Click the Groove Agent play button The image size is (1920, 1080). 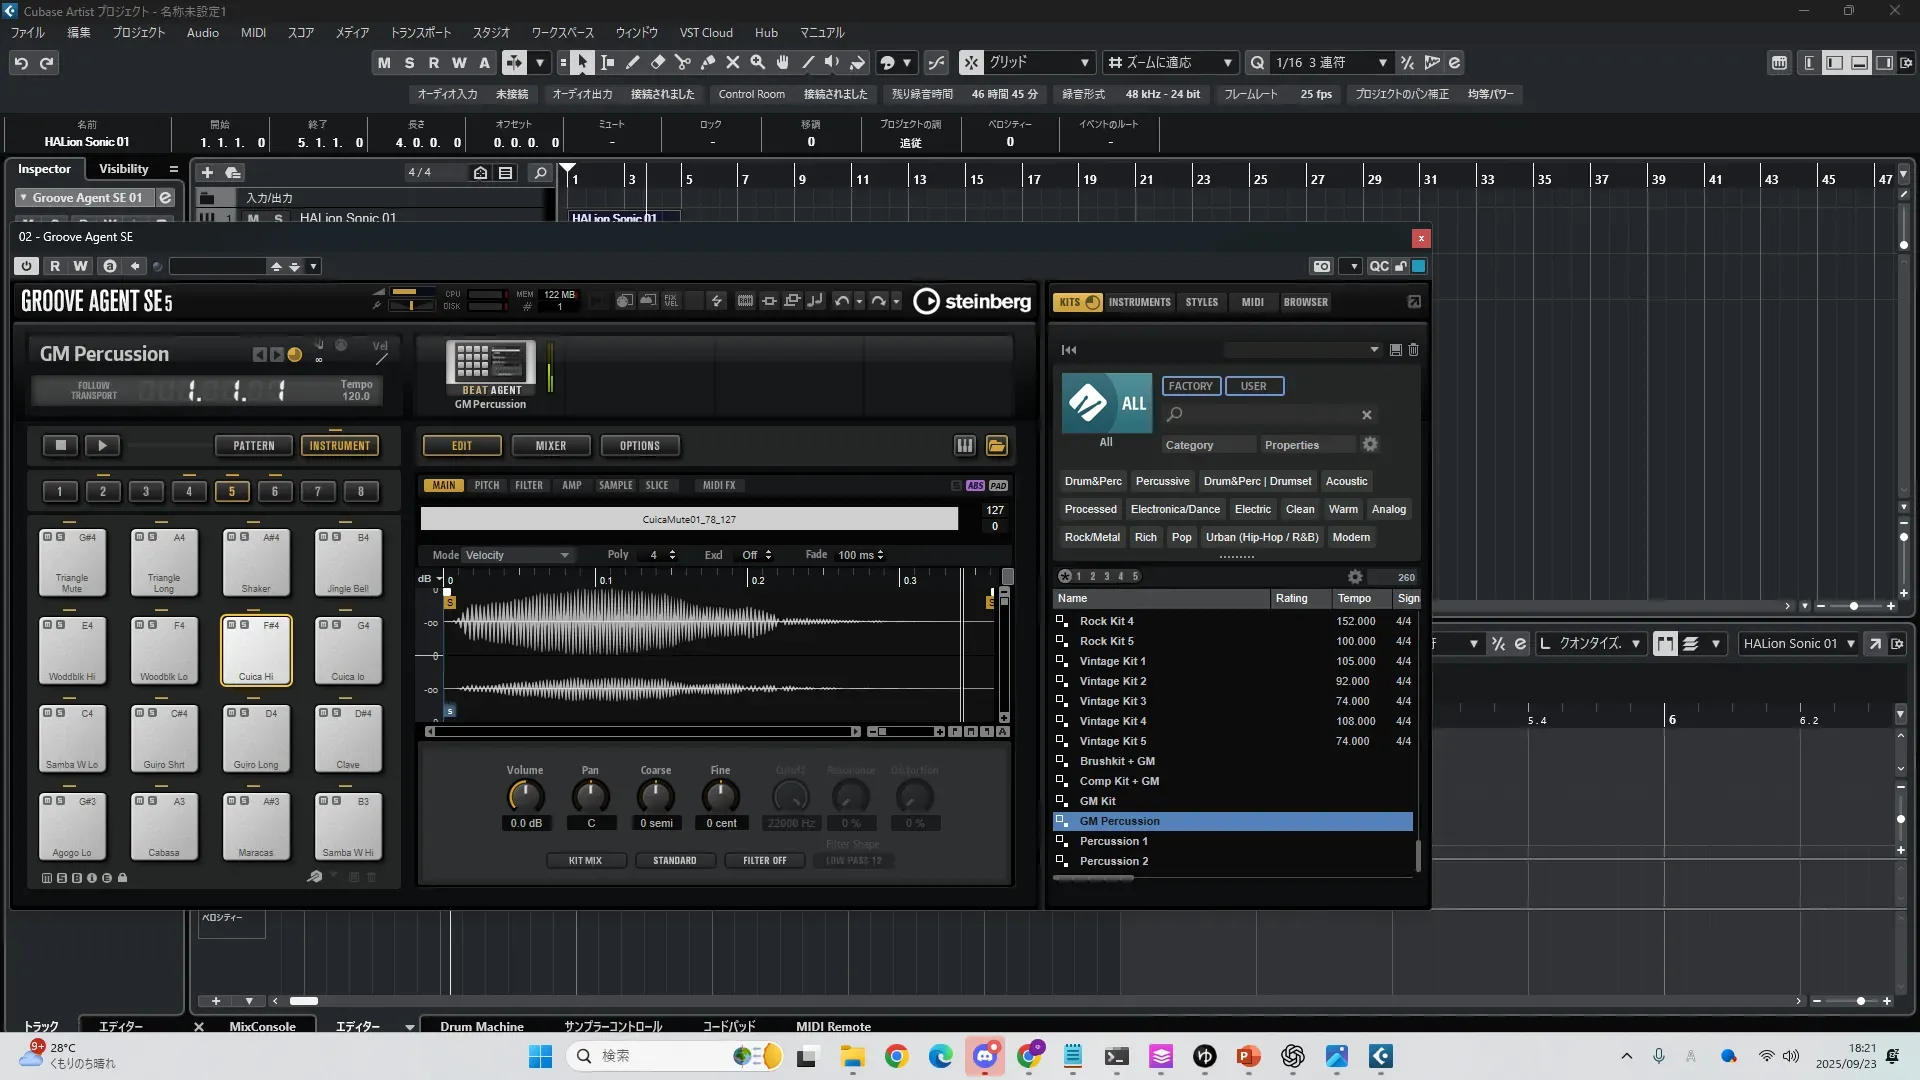point(102,446)
